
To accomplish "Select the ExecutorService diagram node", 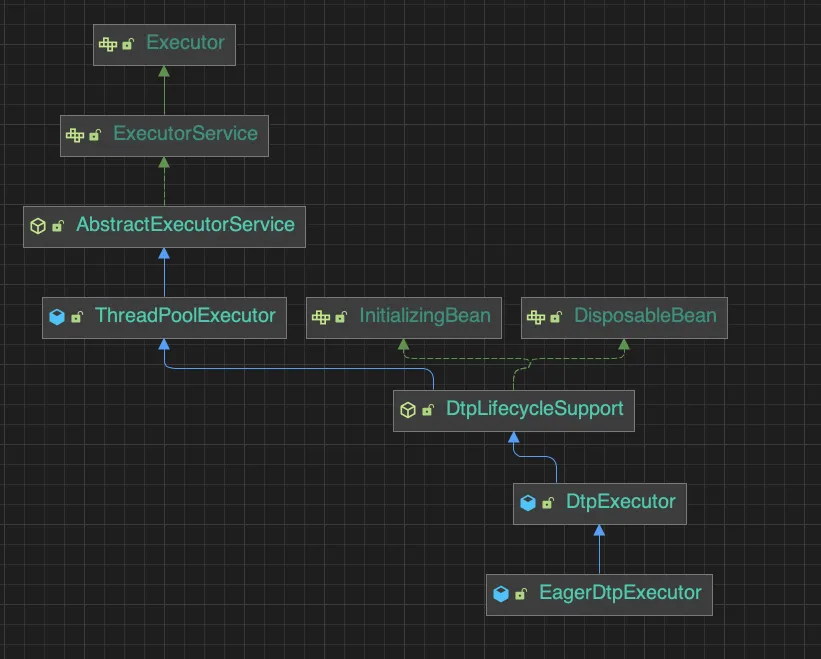I will [x=164, y=136].
